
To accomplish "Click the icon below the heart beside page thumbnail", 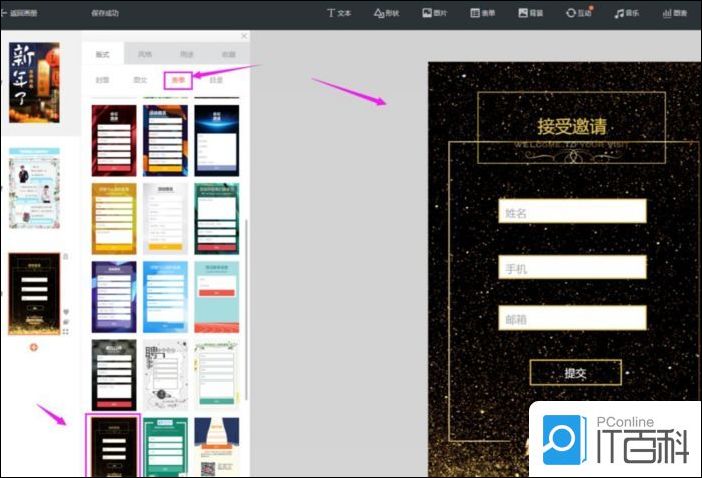I will coord(66,322).
